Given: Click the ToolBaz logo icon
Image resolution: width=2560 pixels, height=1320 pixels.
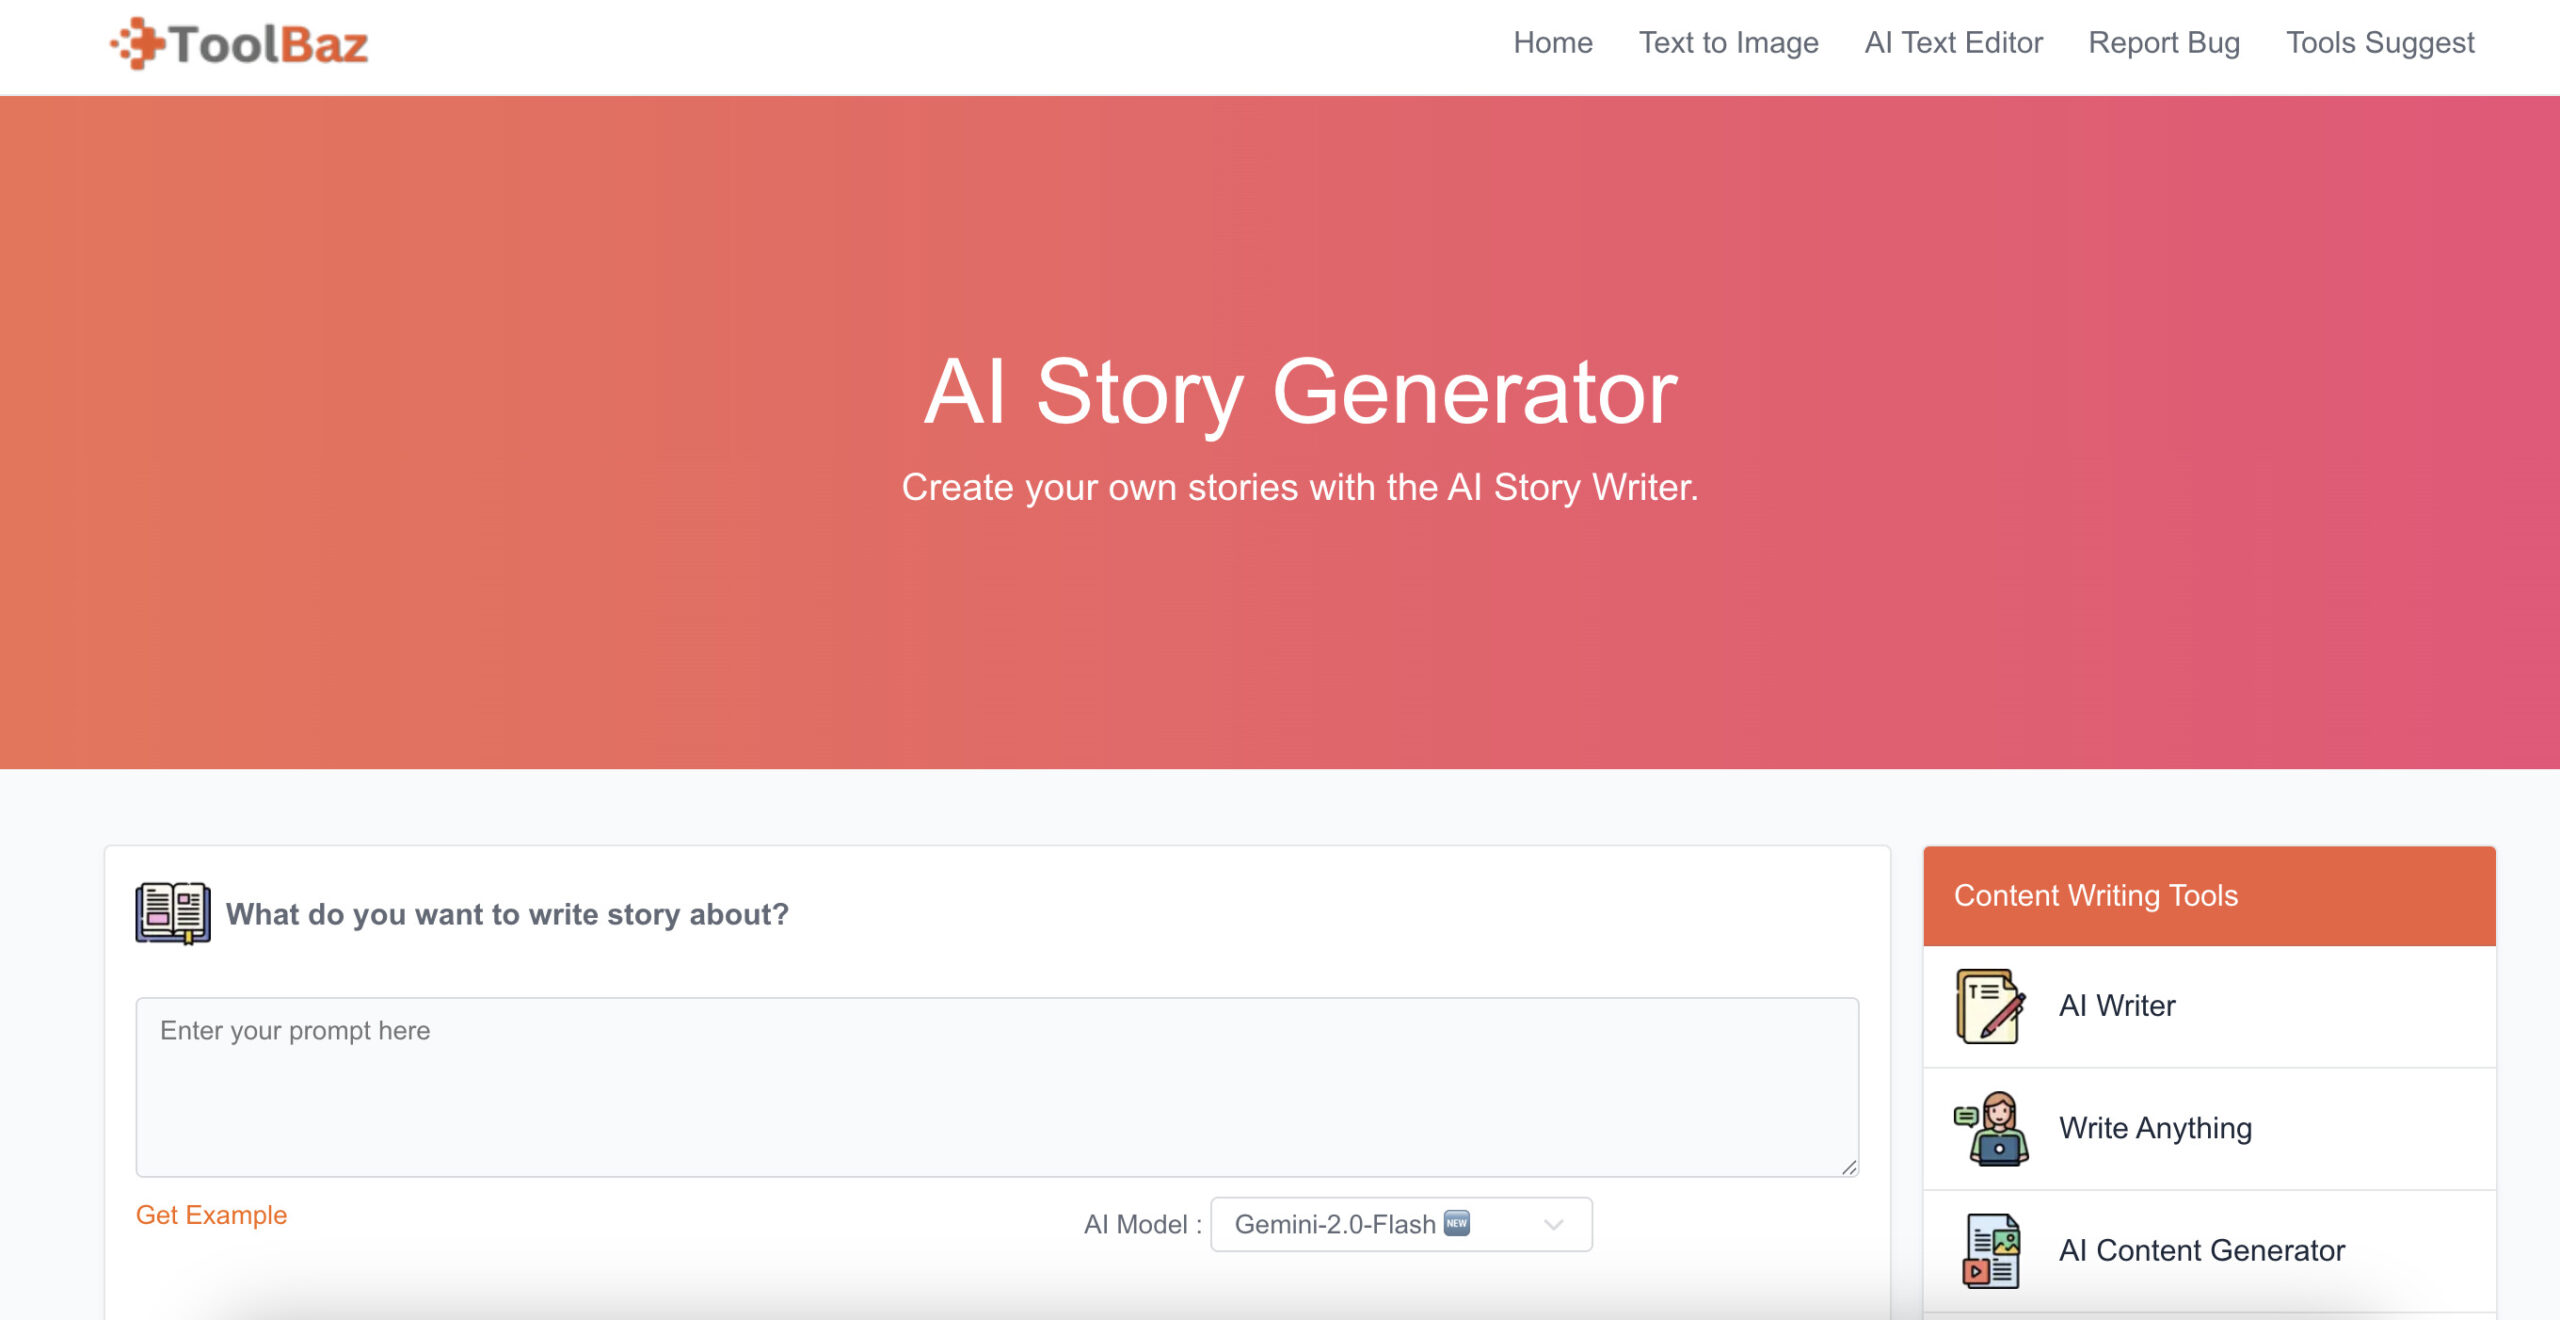Looking at the screenshot, I should pos(138,44).
